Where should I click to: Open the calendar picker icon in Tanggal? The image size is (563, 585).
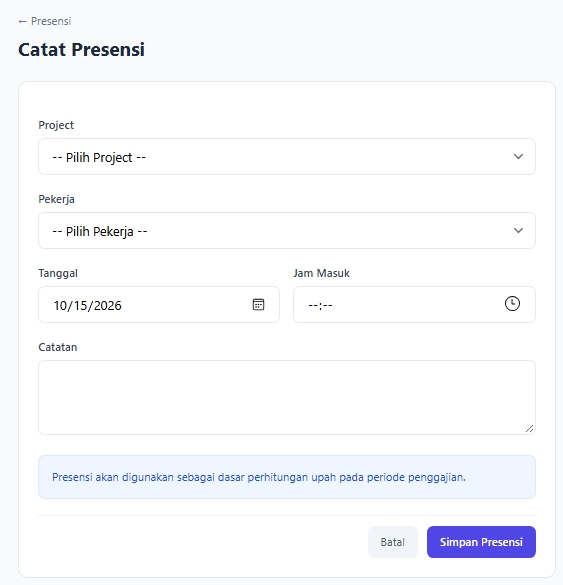coord(258,304)
